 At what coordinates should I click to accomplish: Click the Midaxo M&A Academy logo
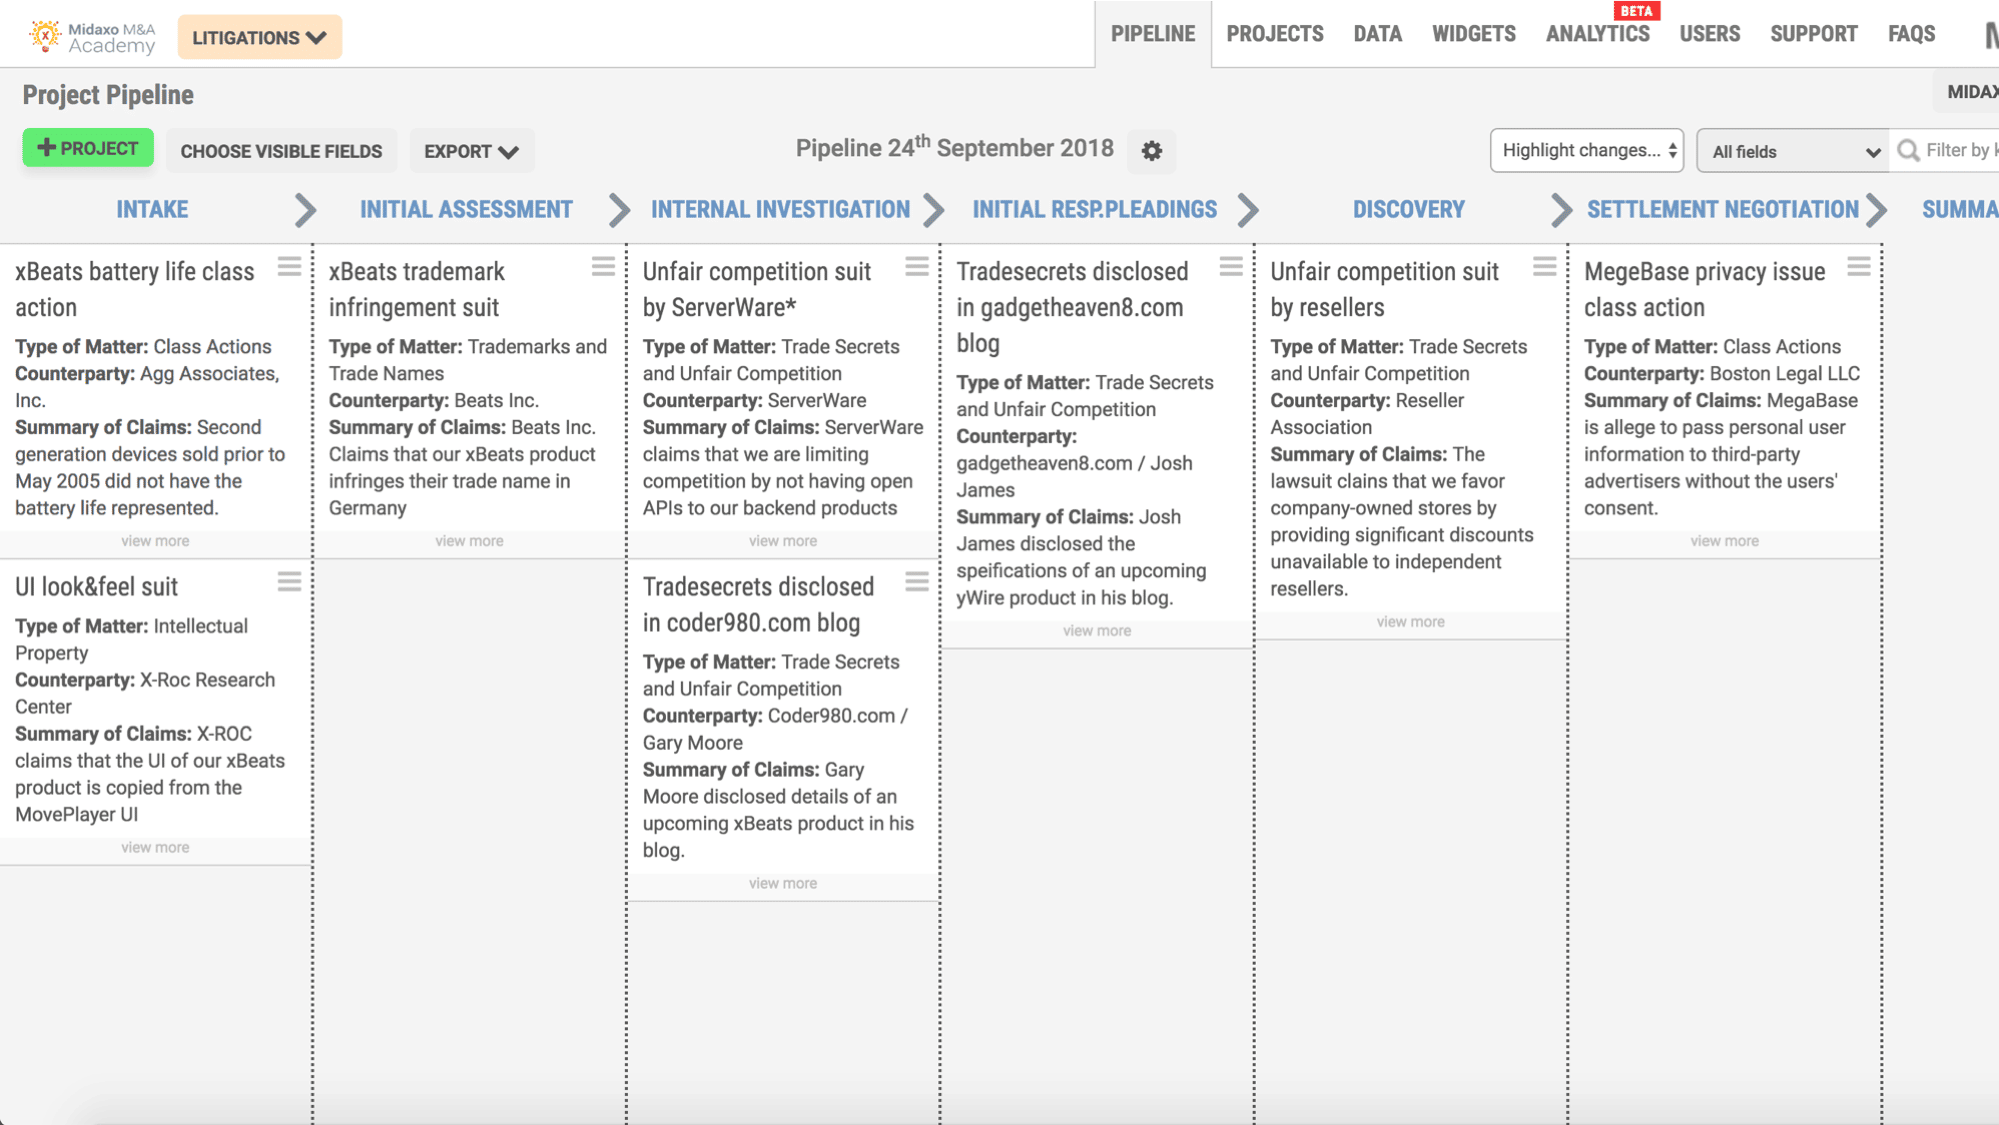[92, 37]
